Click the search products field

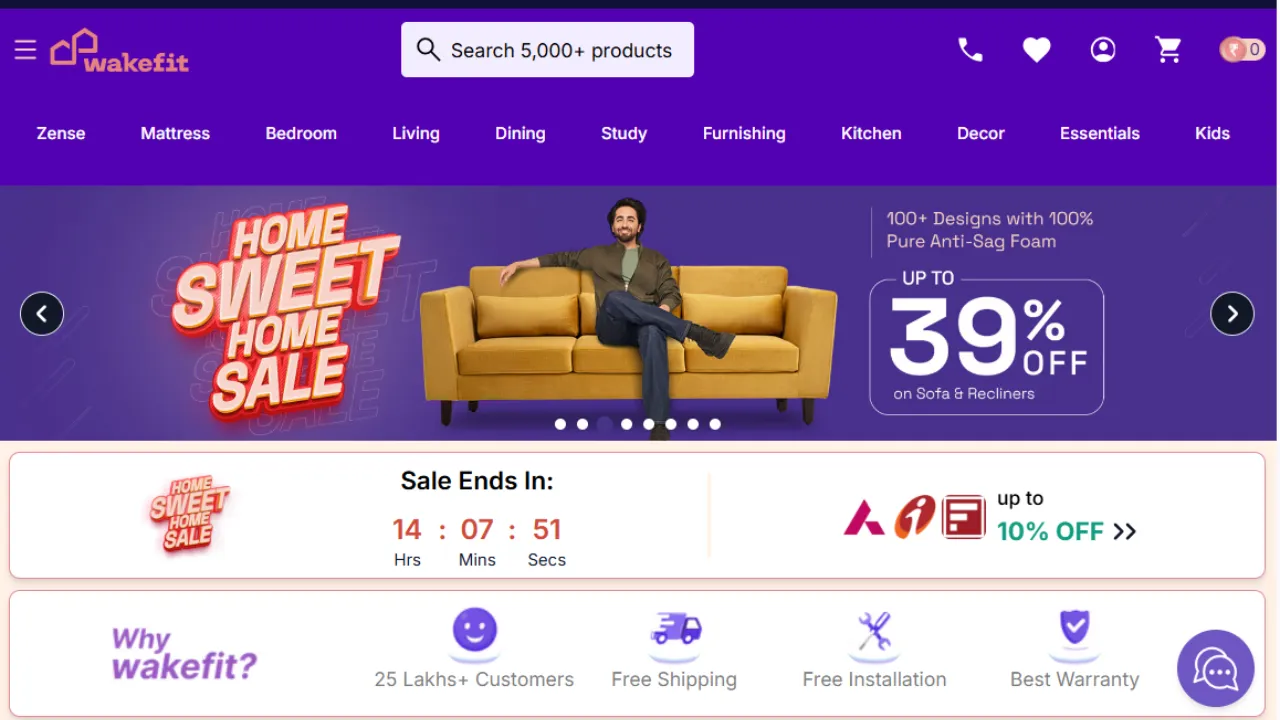point(547,50)
